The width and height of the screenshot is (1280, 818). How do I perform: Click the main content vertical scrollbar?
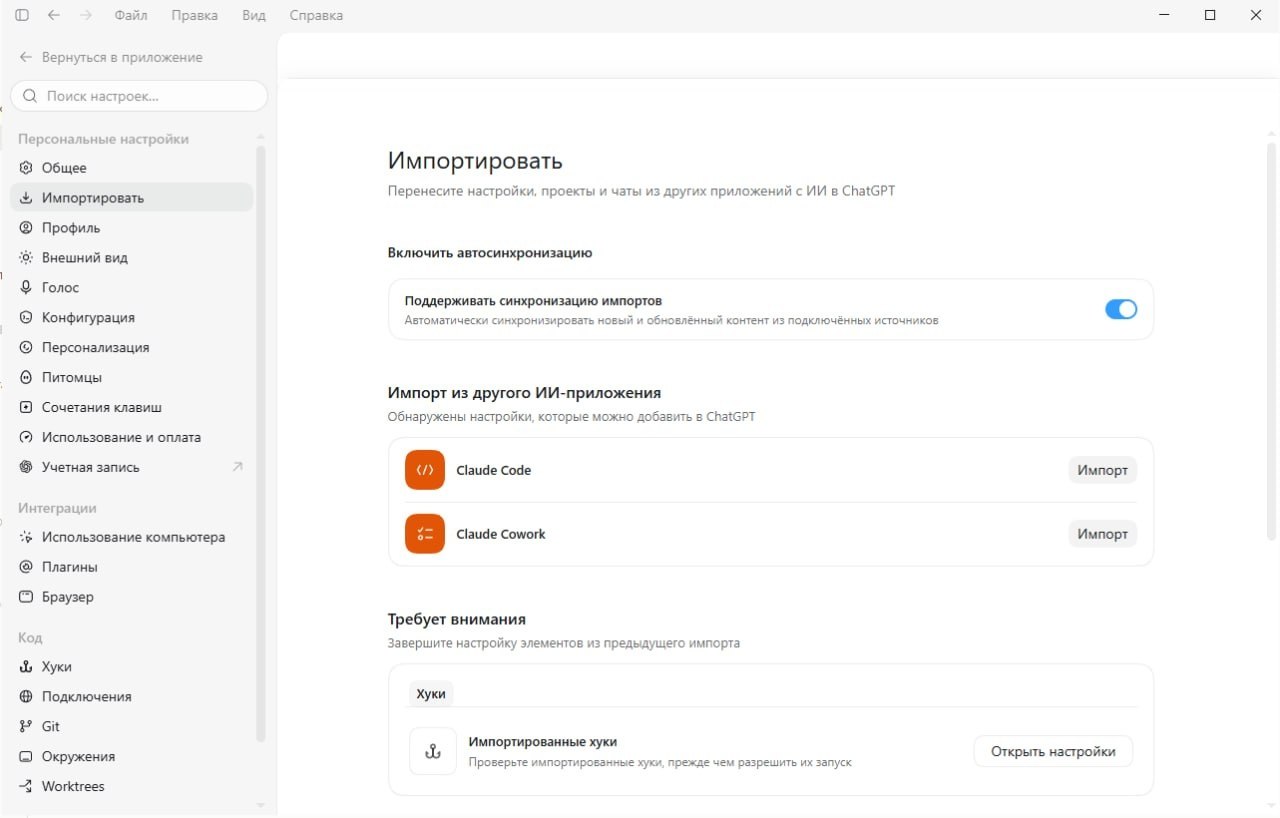(x=1272, y=342)
